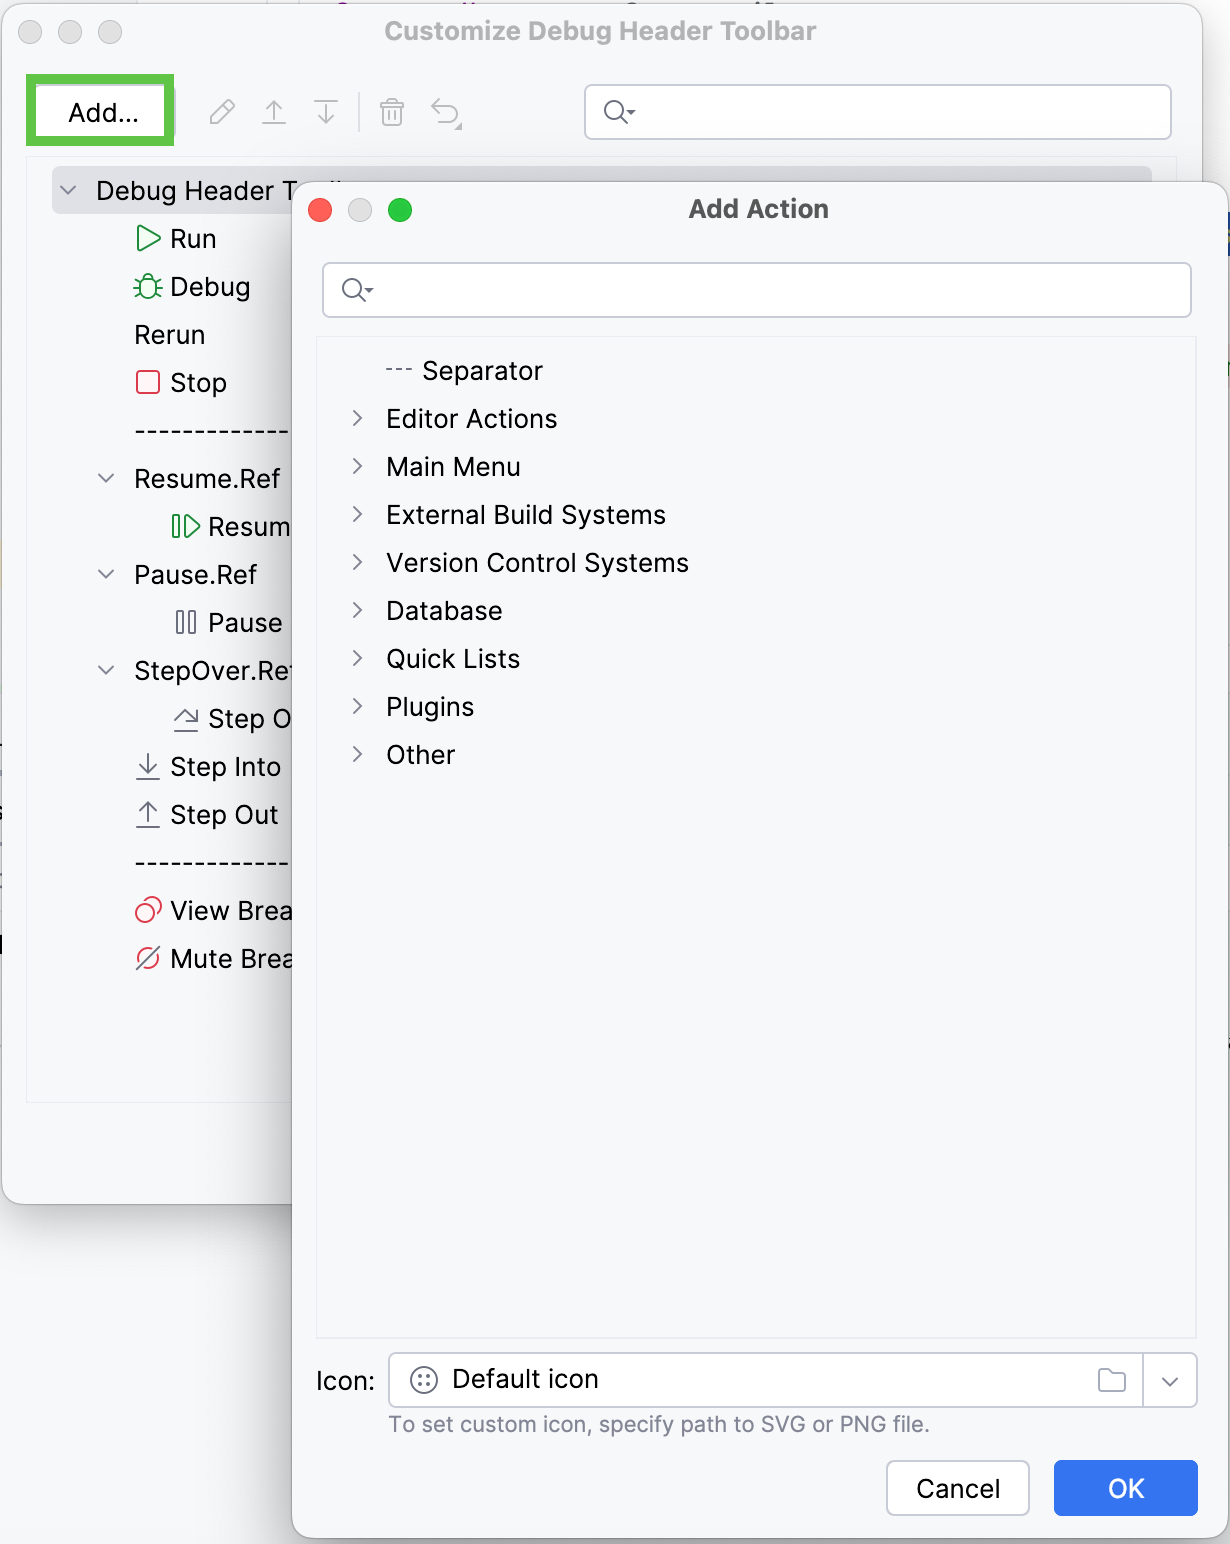Click the restore actions undo icon
Image resolution: width=1230 pixels, height=1544 pixels.
(445, 112)
